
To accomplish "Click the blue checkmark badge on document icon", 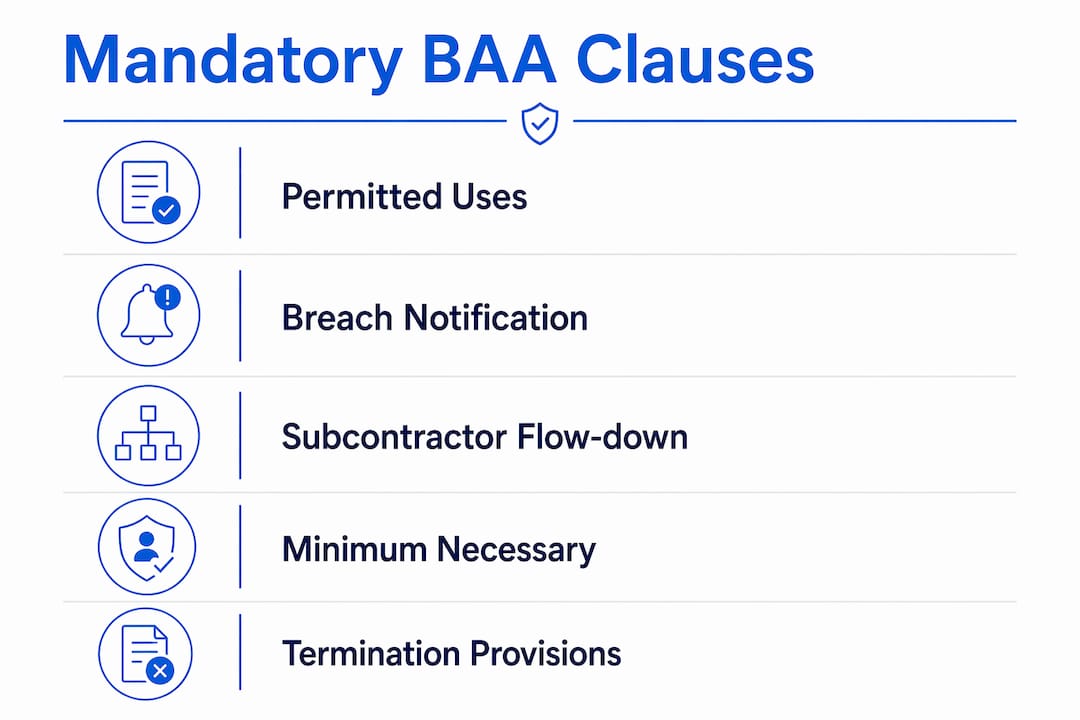I will (166, 210).
